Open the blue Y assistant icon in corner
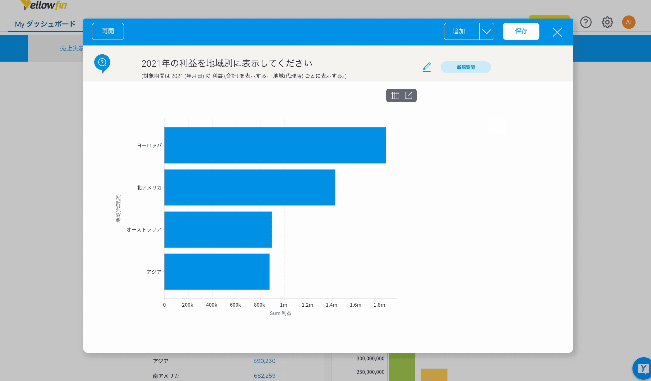This screenshot has width=651, height=381. [x=642, y=368]
